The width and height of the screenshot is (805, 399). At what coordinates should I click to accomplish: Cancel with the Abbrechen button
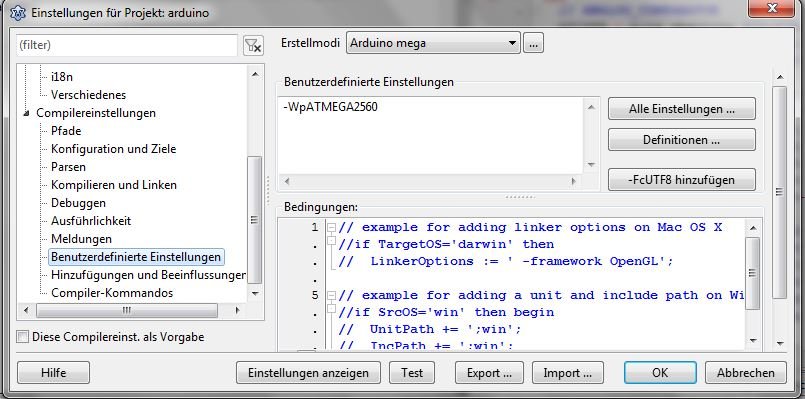(746, 373)
